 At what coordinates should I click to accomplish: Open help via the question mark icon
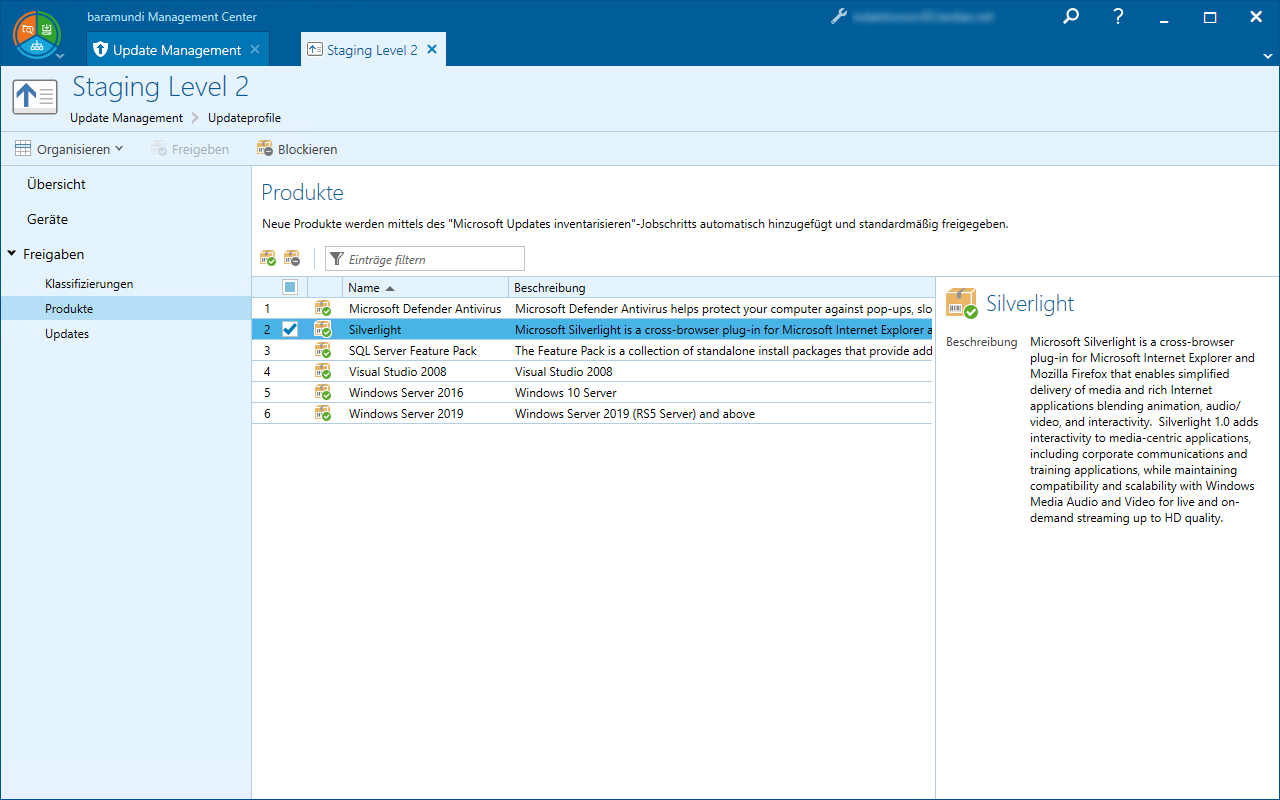pyautogui.click(x=1119, y=17)
